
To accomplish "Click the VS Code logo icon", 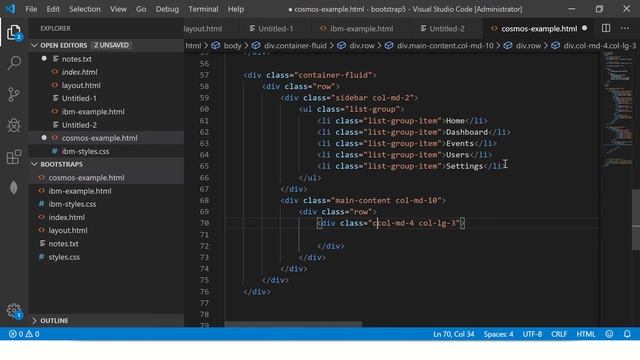I will (10, 9).
